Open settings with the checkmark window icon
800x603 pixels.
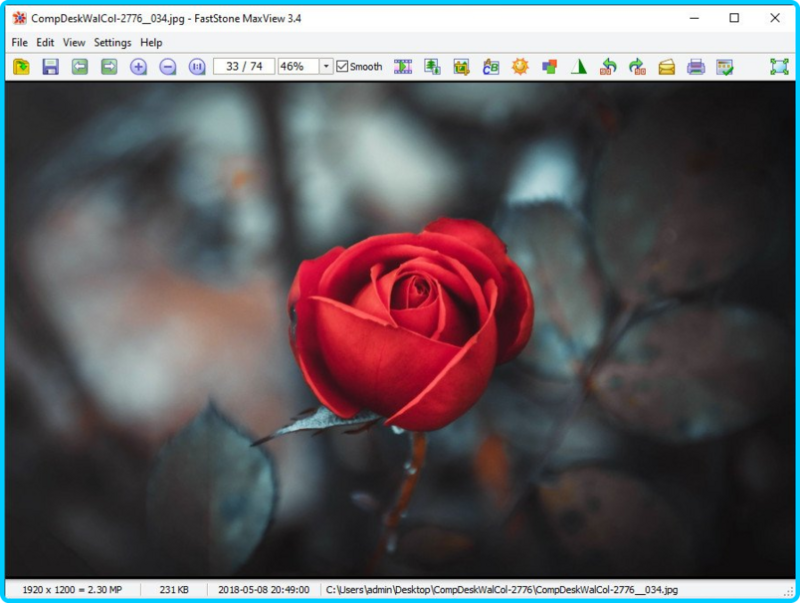tap(725, 67)
